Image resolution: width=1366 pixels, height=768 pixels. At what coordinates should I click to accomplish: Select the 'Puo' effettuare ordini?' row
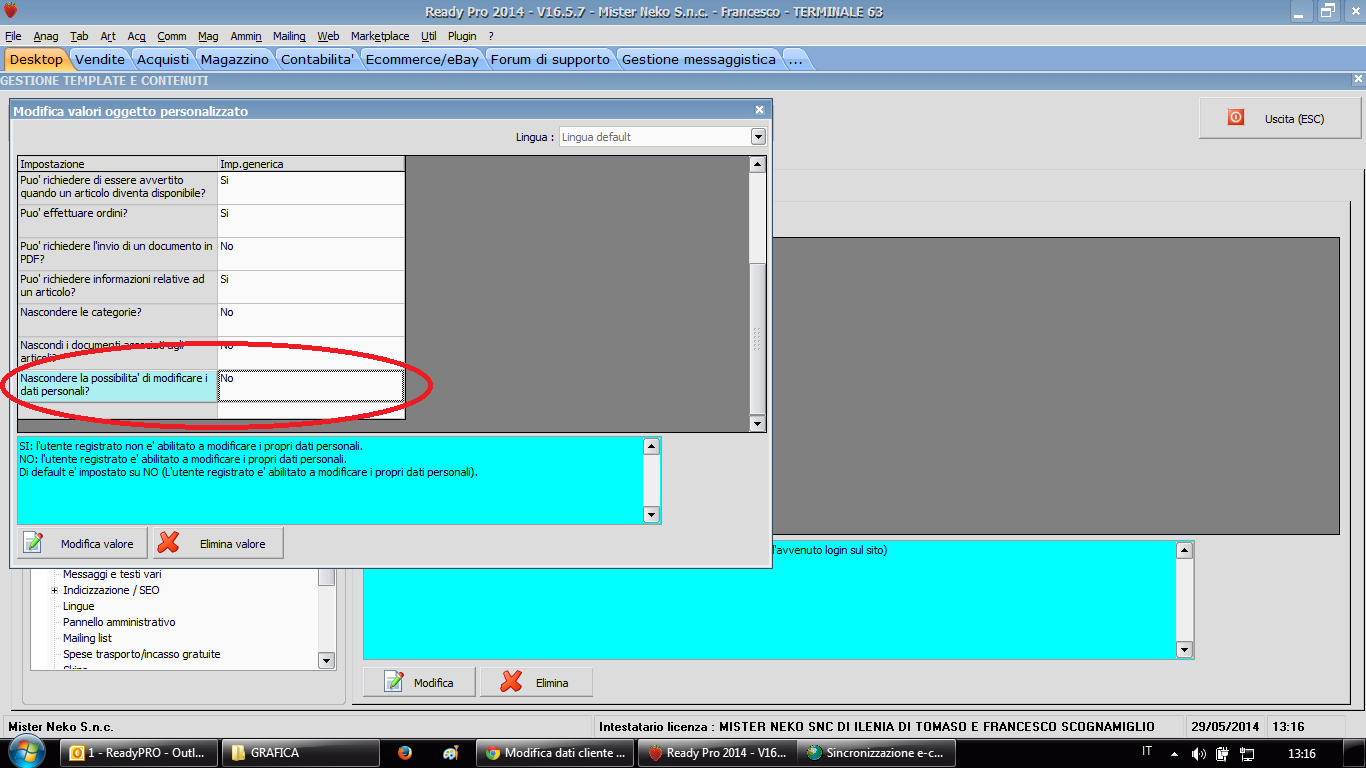(211, 221)
